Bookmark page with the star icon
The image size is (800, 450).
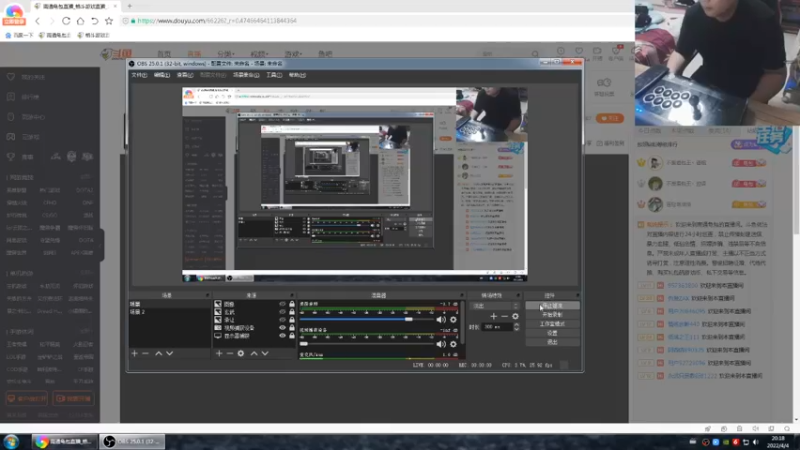(109, 21)
